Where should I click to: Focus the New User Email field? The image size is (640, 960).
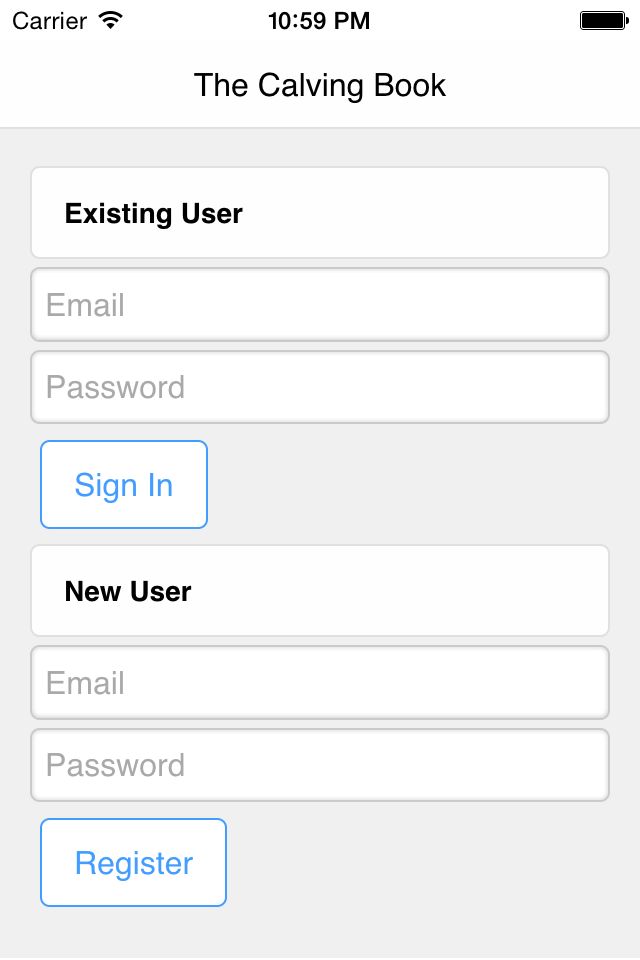[x=320, y=683]
